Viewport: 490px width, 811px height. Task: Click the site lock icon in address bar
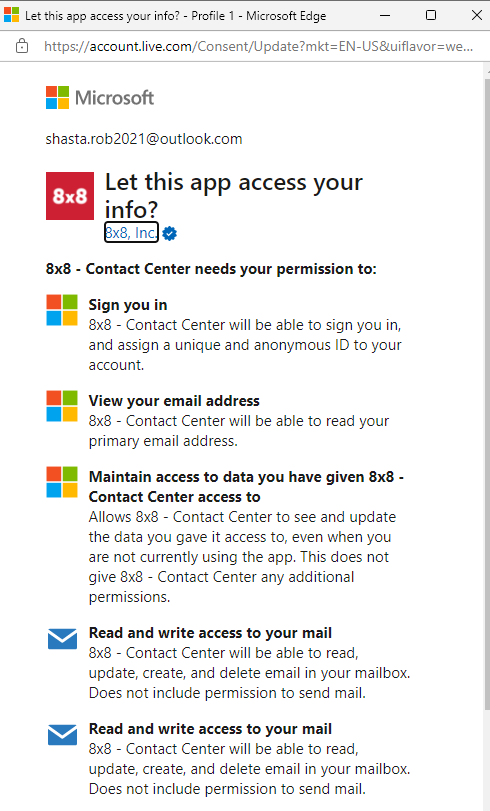tap(22, 46)
